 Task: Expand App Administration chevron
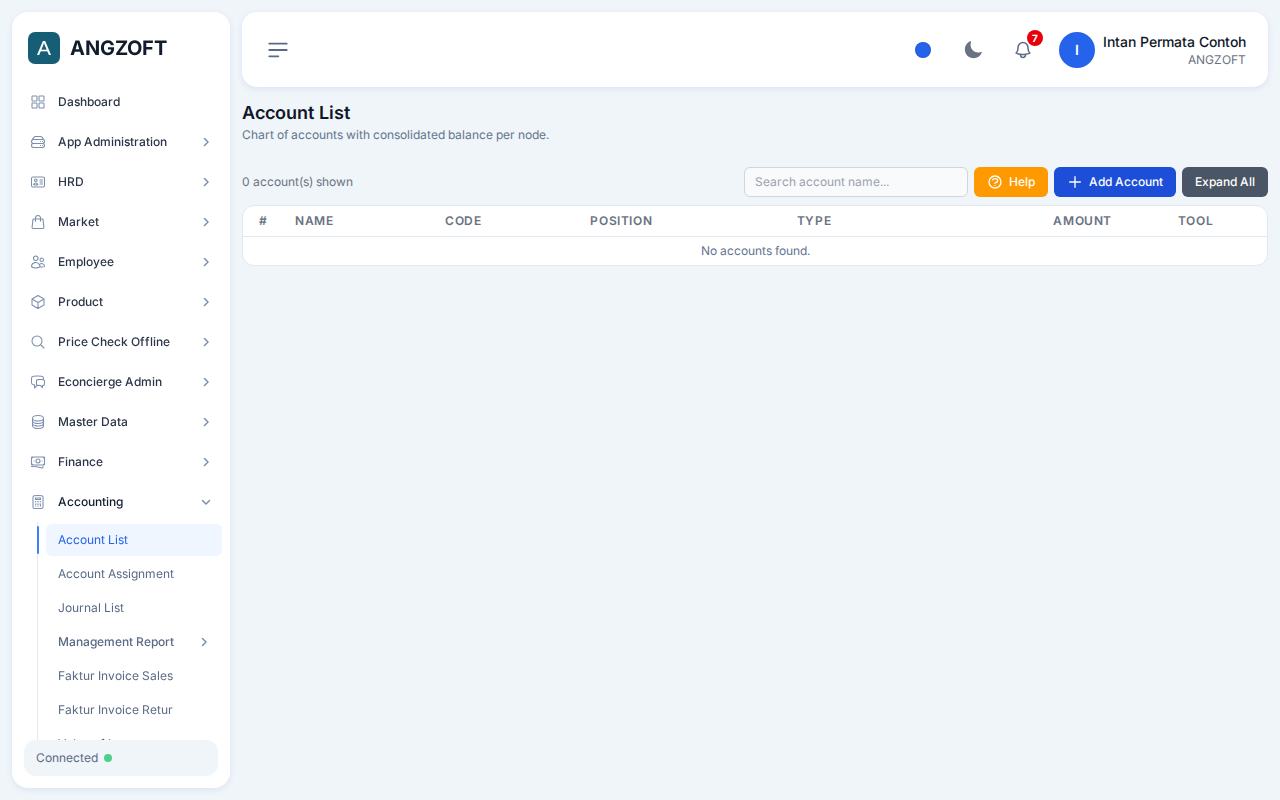(206, 142)
